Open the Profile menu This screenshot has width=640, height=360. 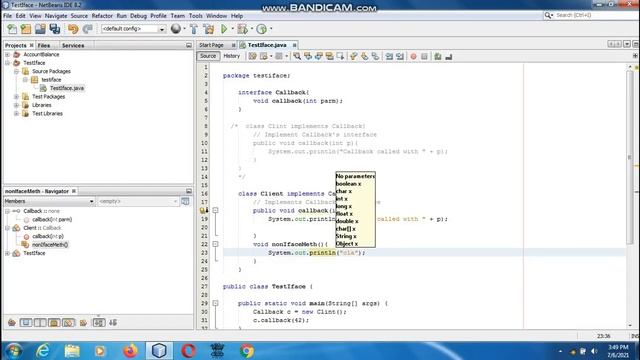point(158,16)
